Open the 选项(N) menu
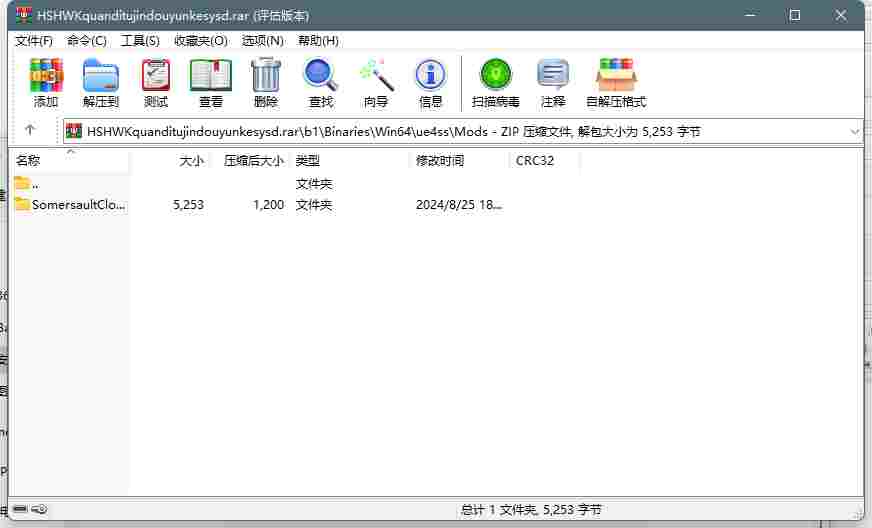The height and width of the screenshot is (528, 872). pyautogui.click(x=262, y=41)
